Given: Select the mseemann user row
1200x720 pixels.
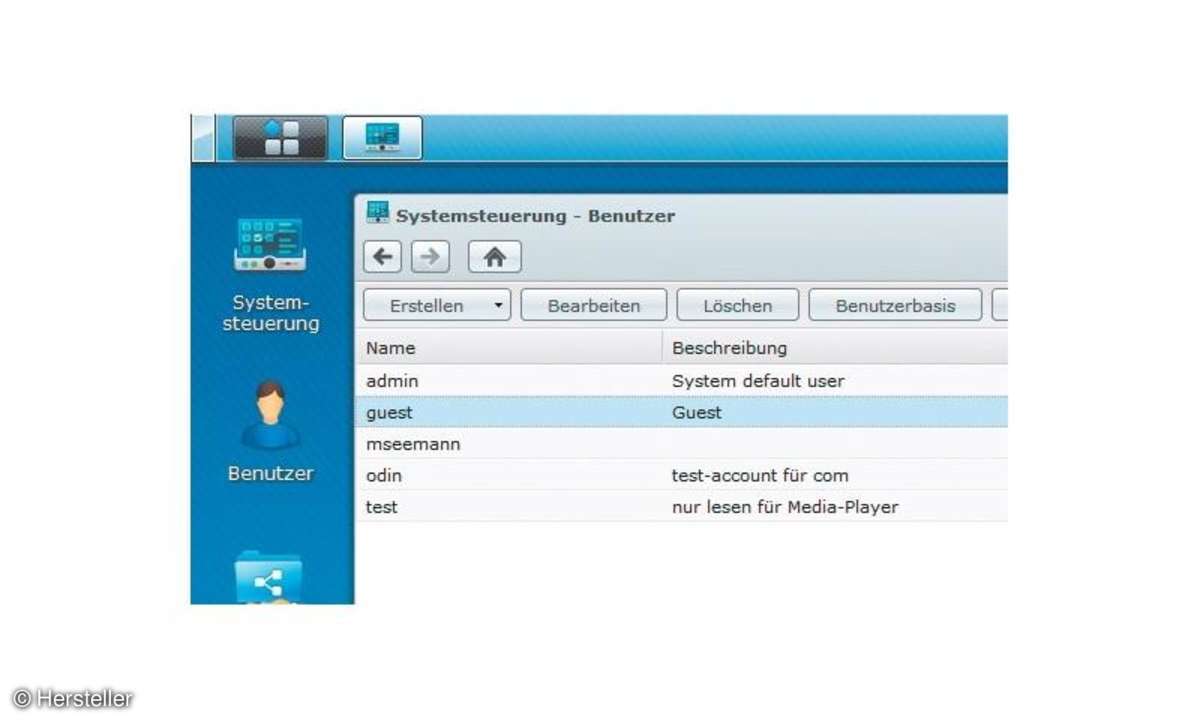Looking at the screenshot, I should [x=681, y=443].
